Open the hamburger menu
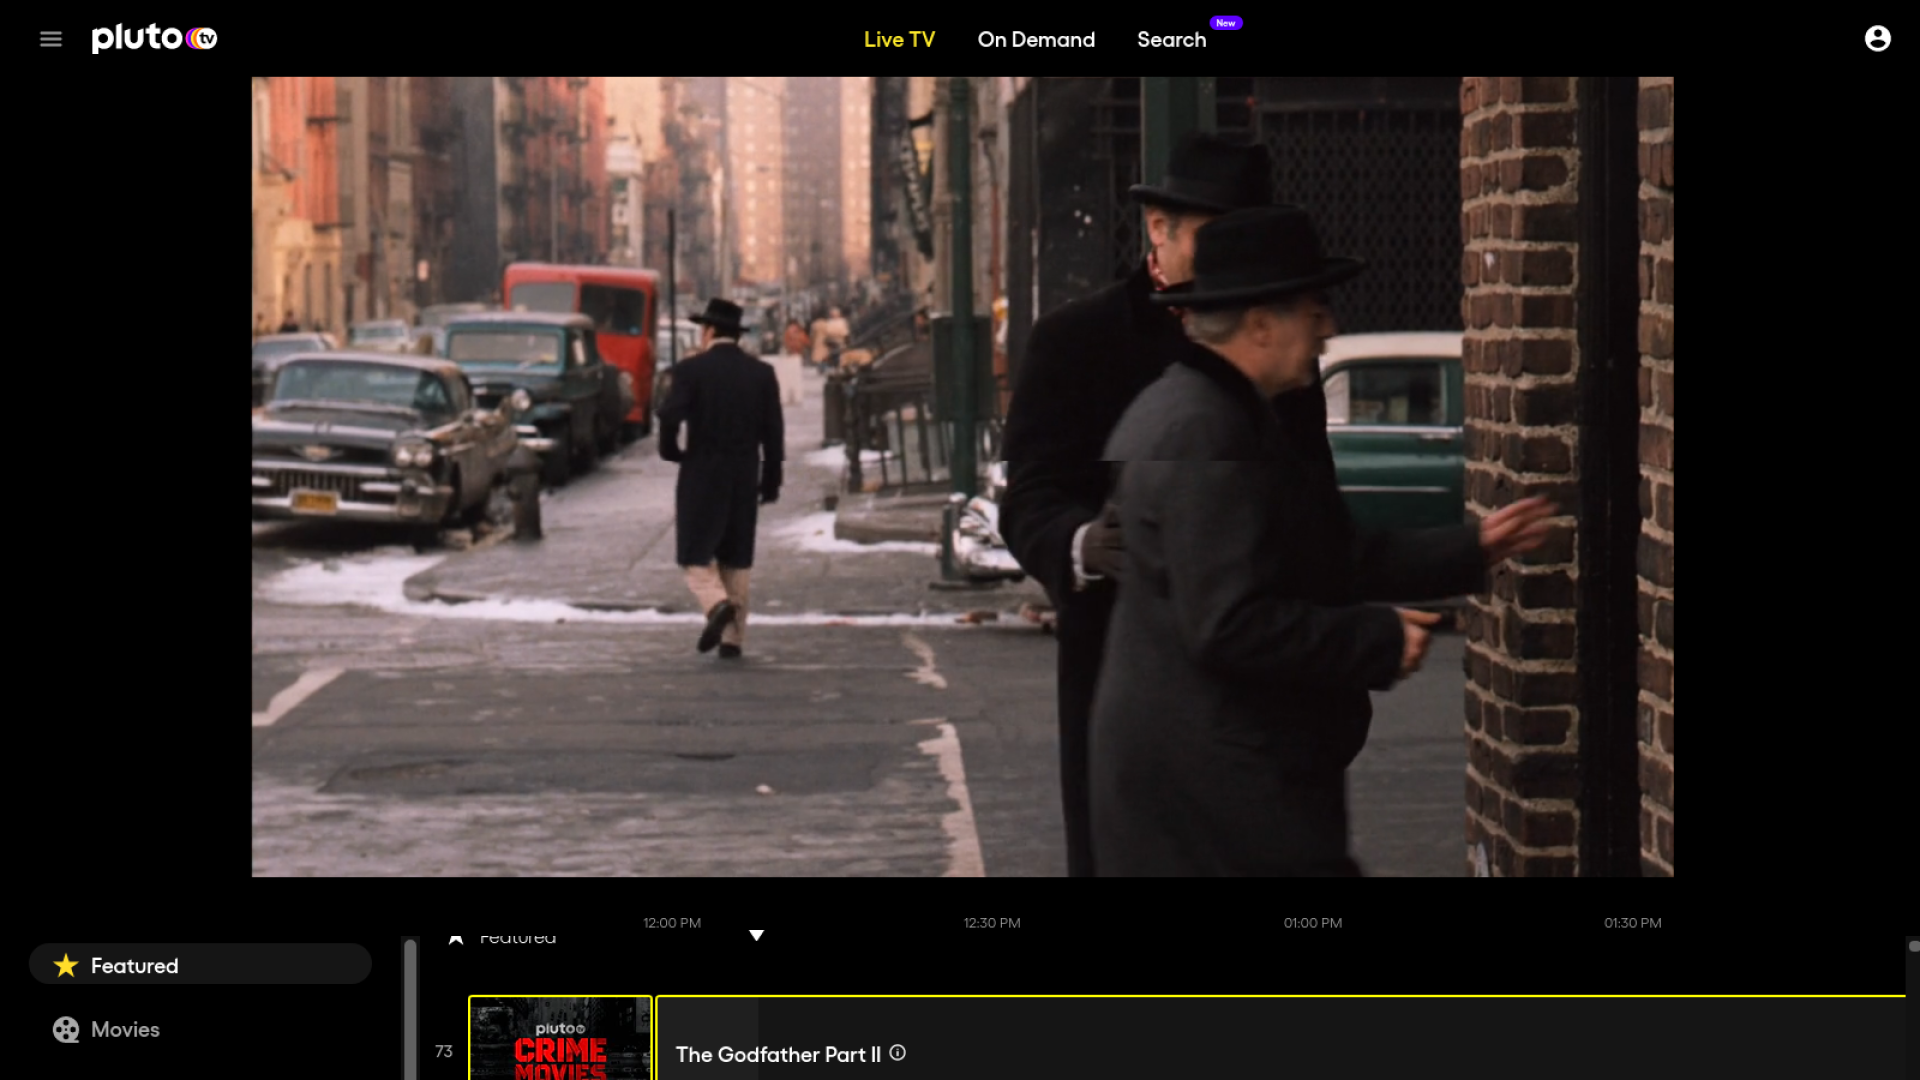The width and height of the screenshot is (1920, 1080). pos(51,39)
